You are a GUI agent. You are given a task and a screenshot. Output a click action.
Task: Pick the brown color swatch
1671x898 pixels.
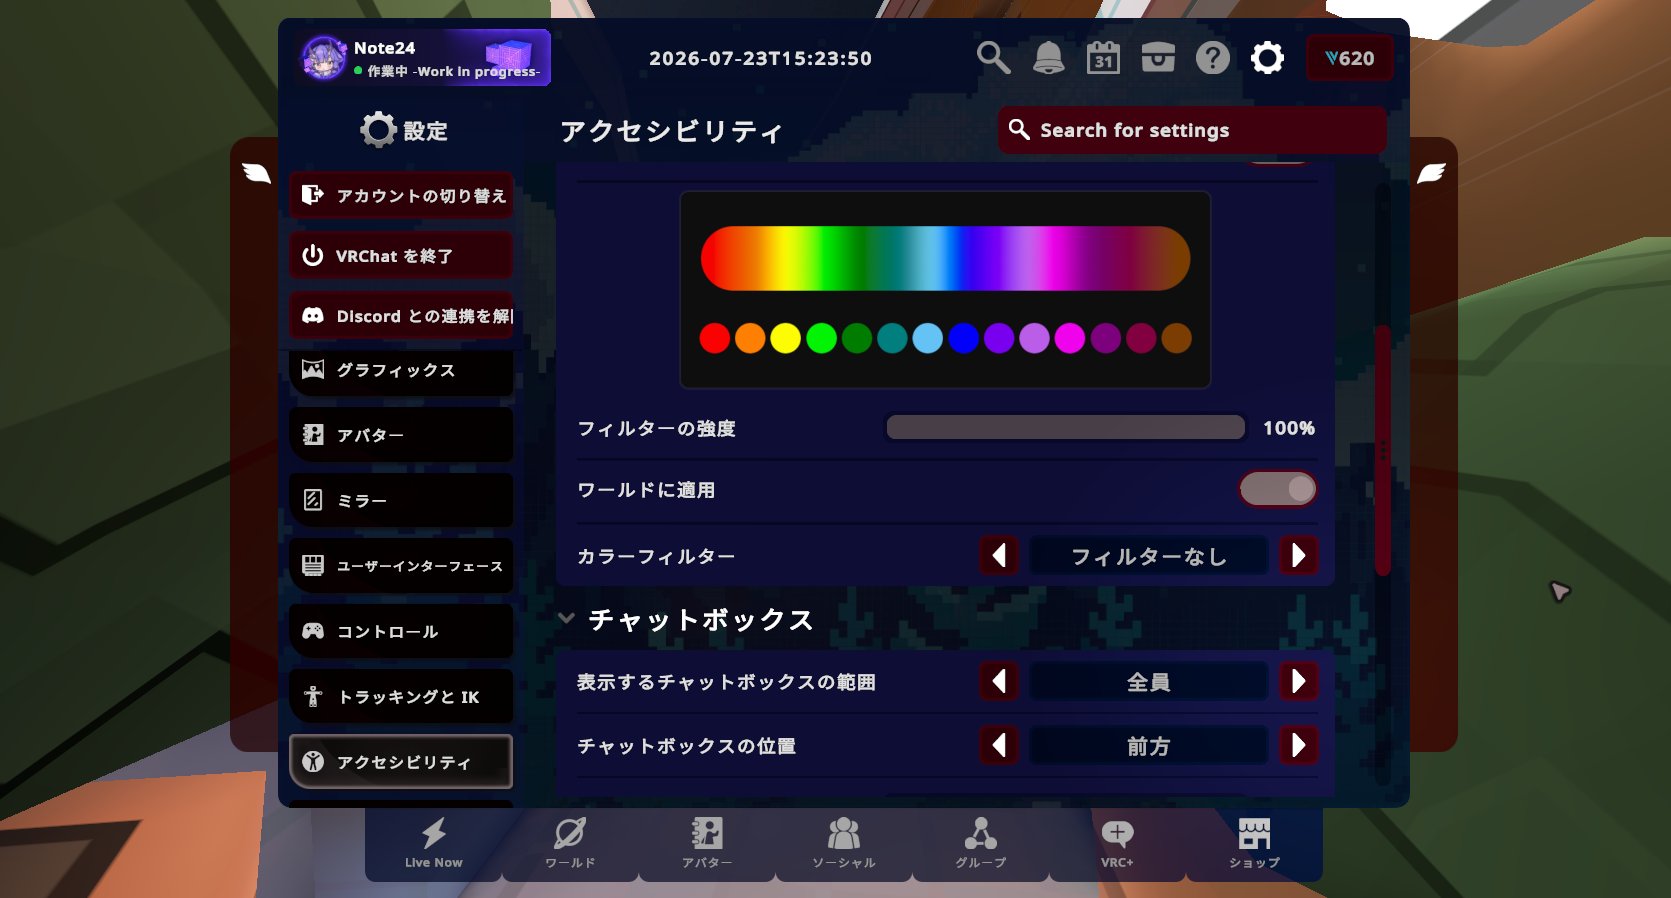click(x=1177, y=338)
